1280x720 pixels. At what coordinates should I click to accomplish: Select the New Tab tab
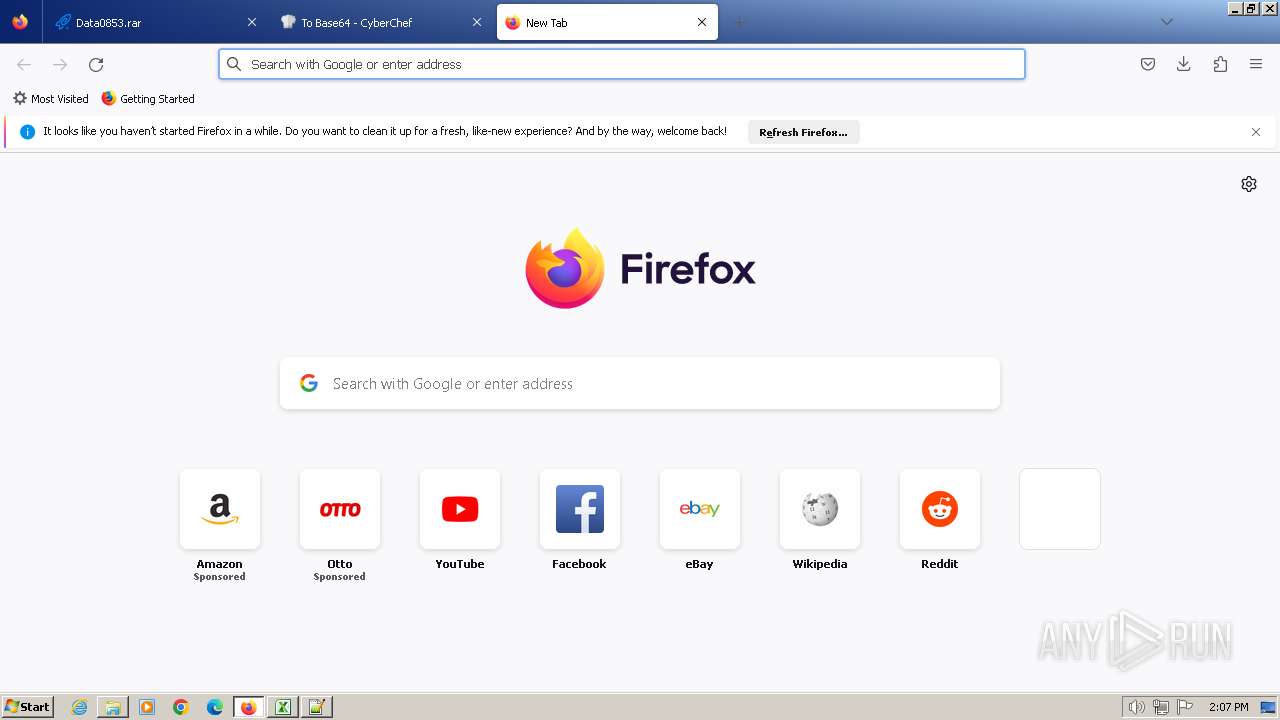[x=607, y=22]
